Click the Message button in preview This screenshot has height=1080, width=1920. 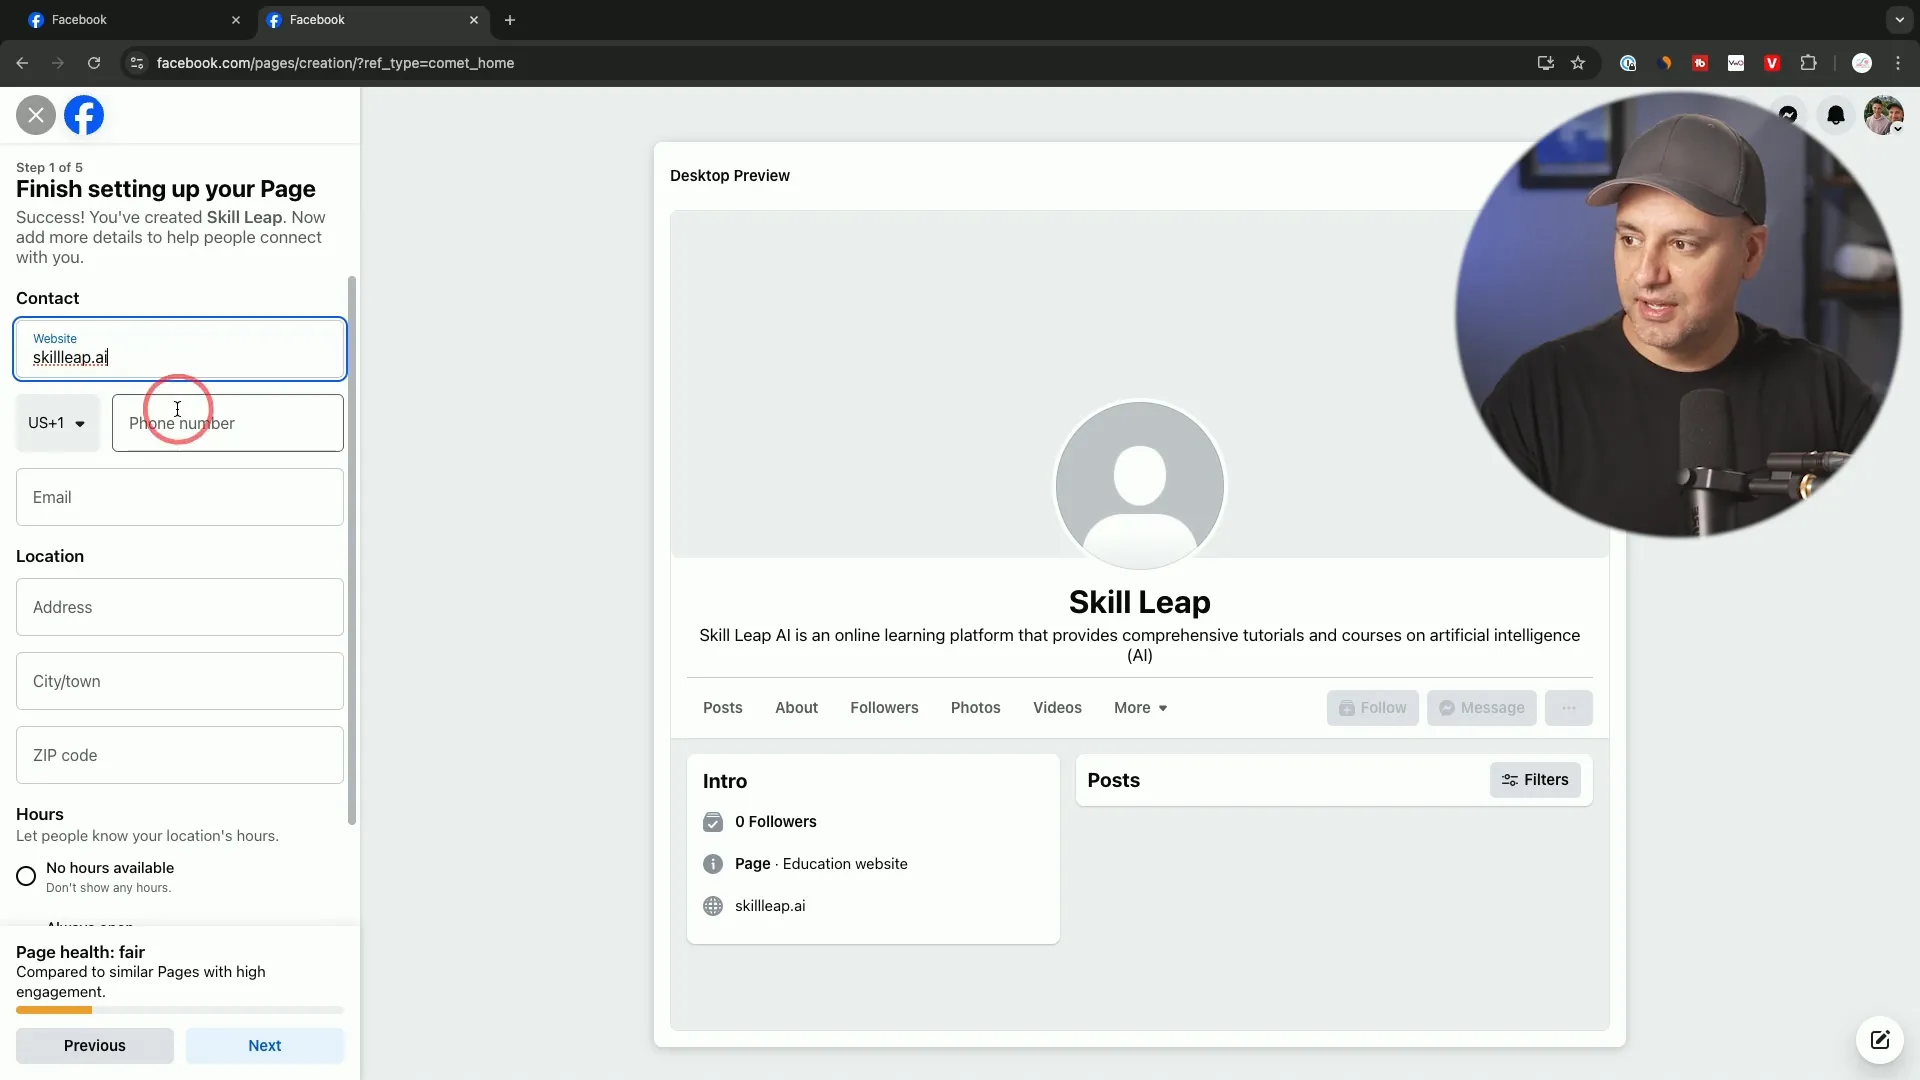1481,708
